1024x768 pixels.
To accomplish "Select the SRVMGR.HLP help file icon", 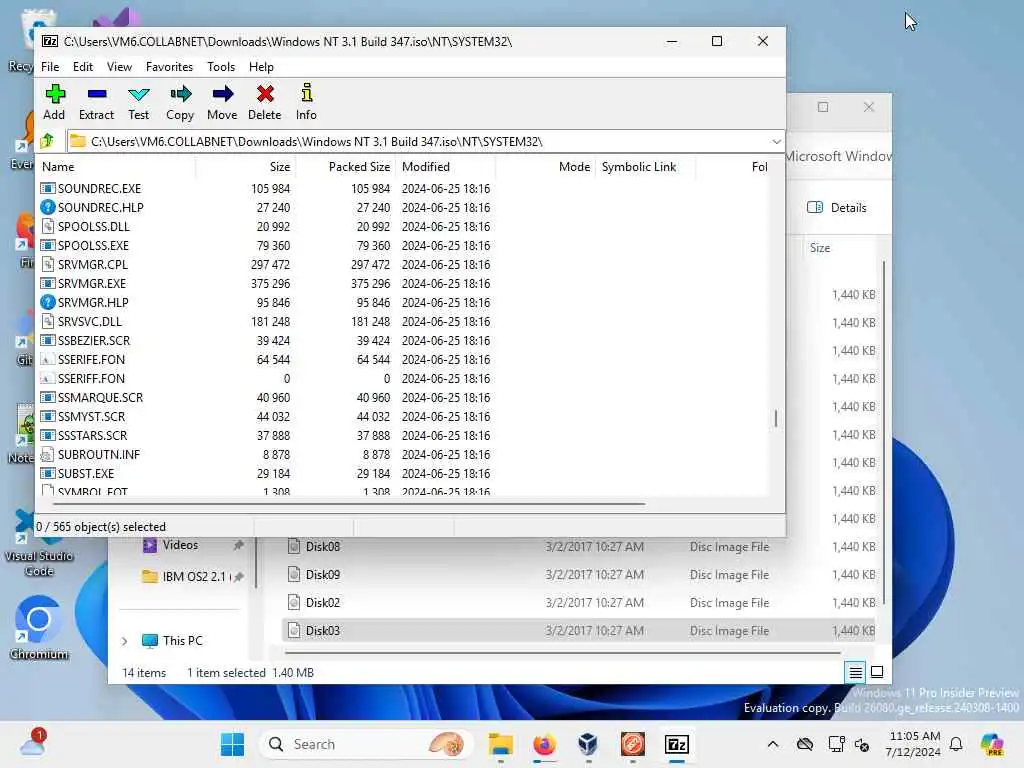I will [x=47, y=302].
